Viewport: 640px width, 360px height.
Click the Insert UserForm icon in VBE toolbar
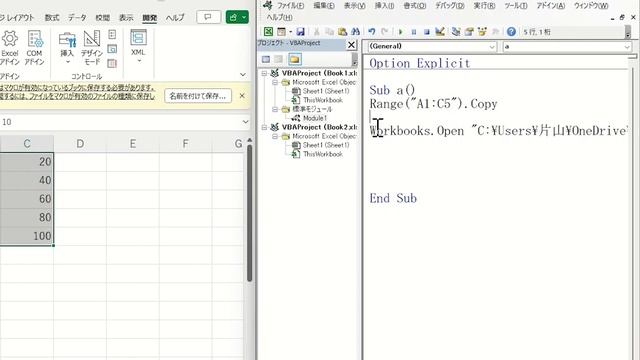[281, 31]
